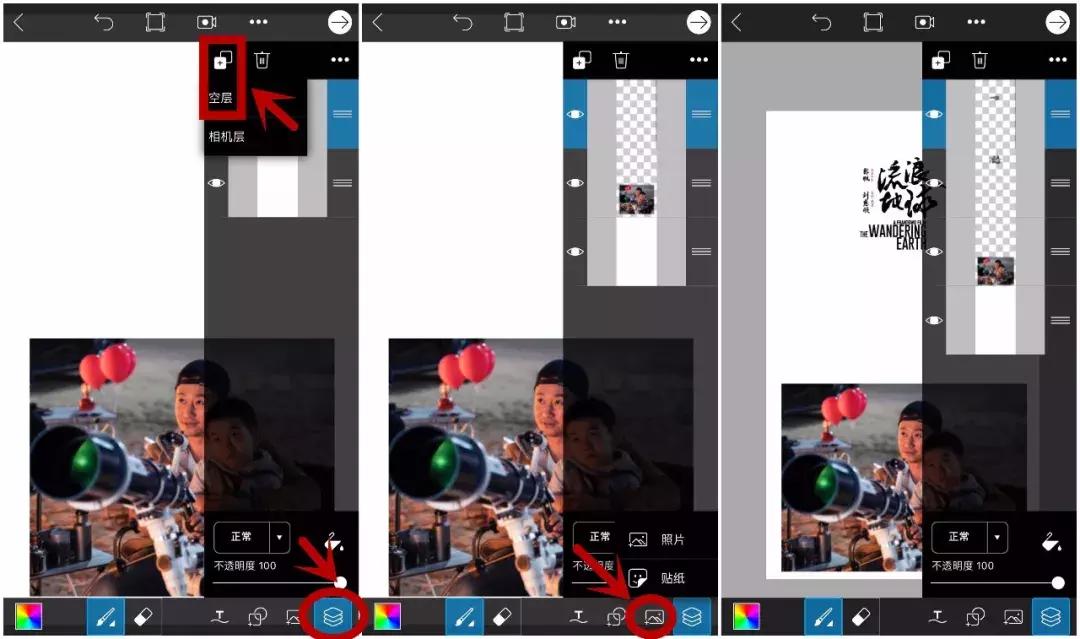Open canvas frame tool in right screenshot
Viewport: 1080px width, 639px height.
[873, 22]
